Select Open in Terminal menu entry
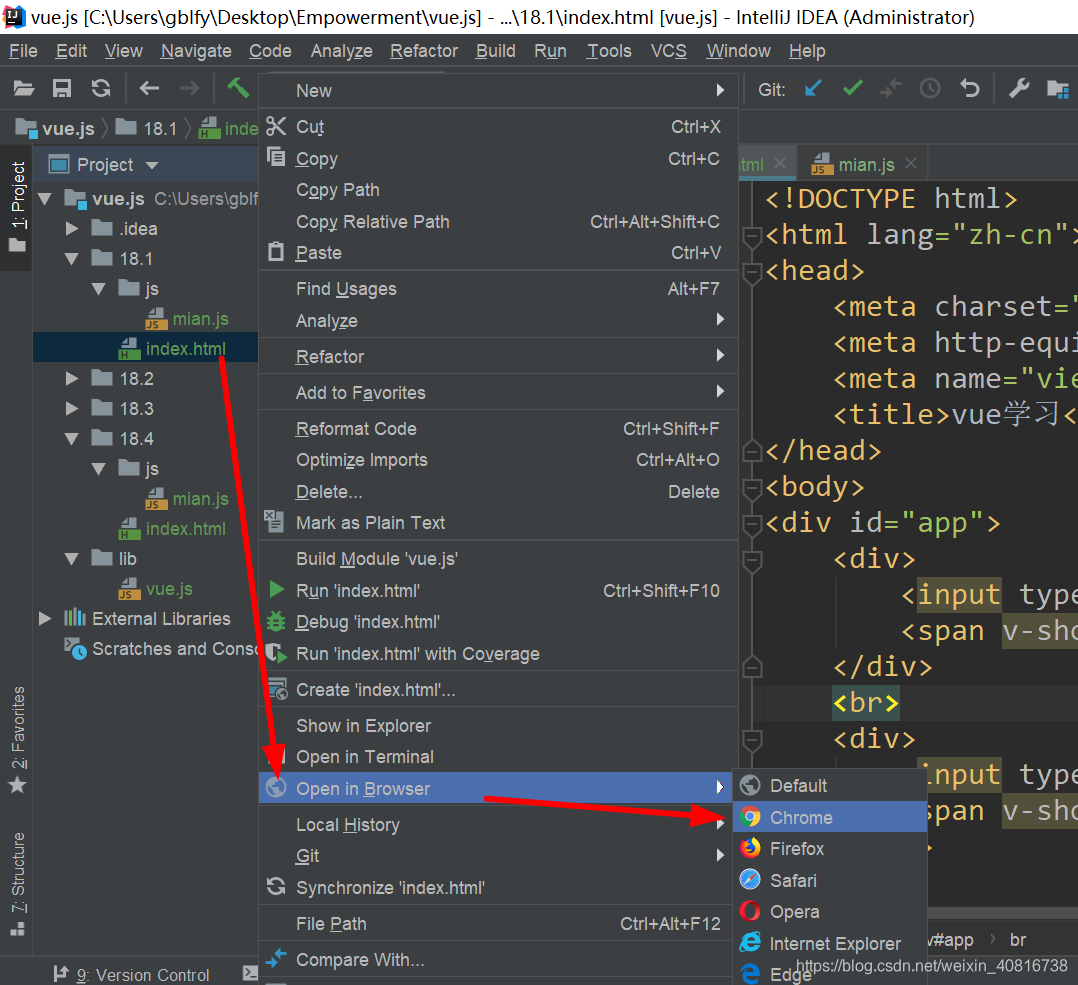Screen dimensions: 1078x985 (x=498, y=757)
